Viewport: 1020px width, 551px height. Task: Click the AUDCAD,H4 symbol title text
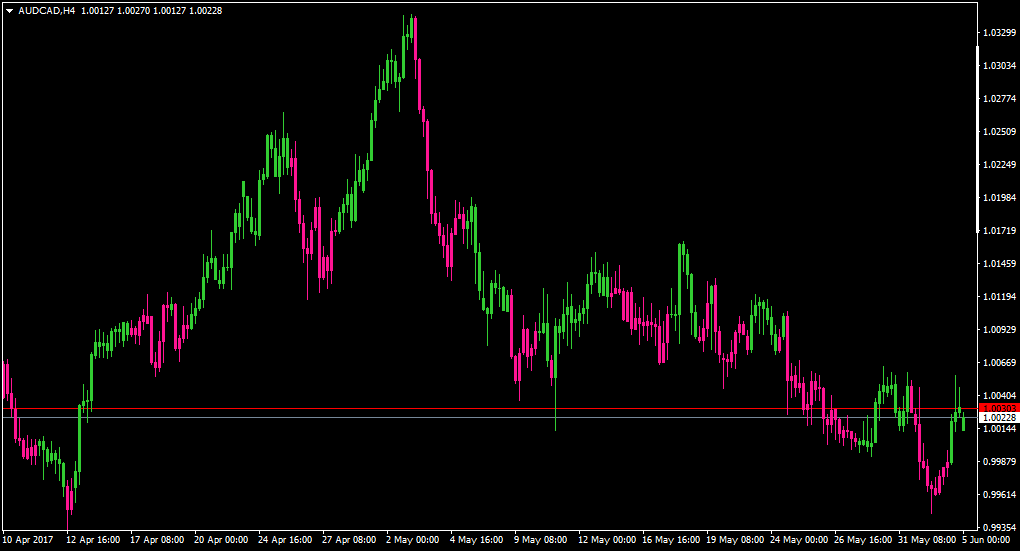(x=47, y=10)
